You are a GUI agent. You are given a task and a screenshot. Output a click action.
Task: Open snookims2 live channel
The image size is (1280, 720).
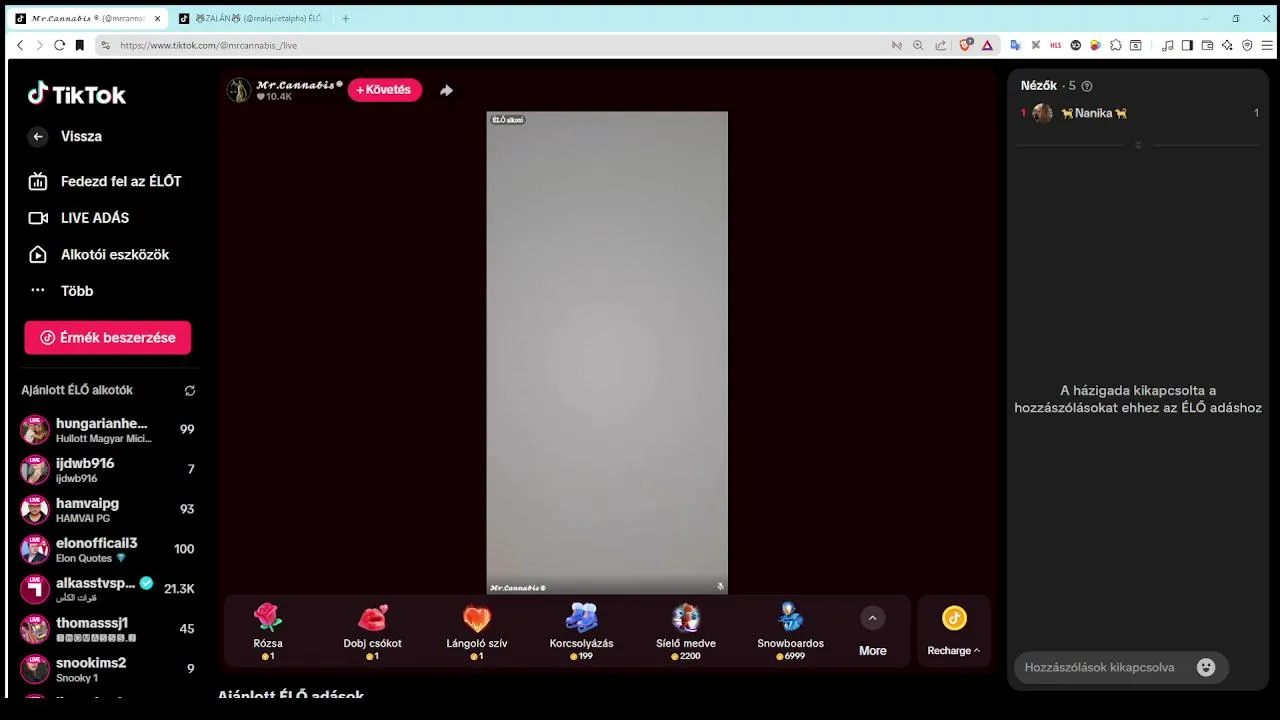click(x=107, y=669)
